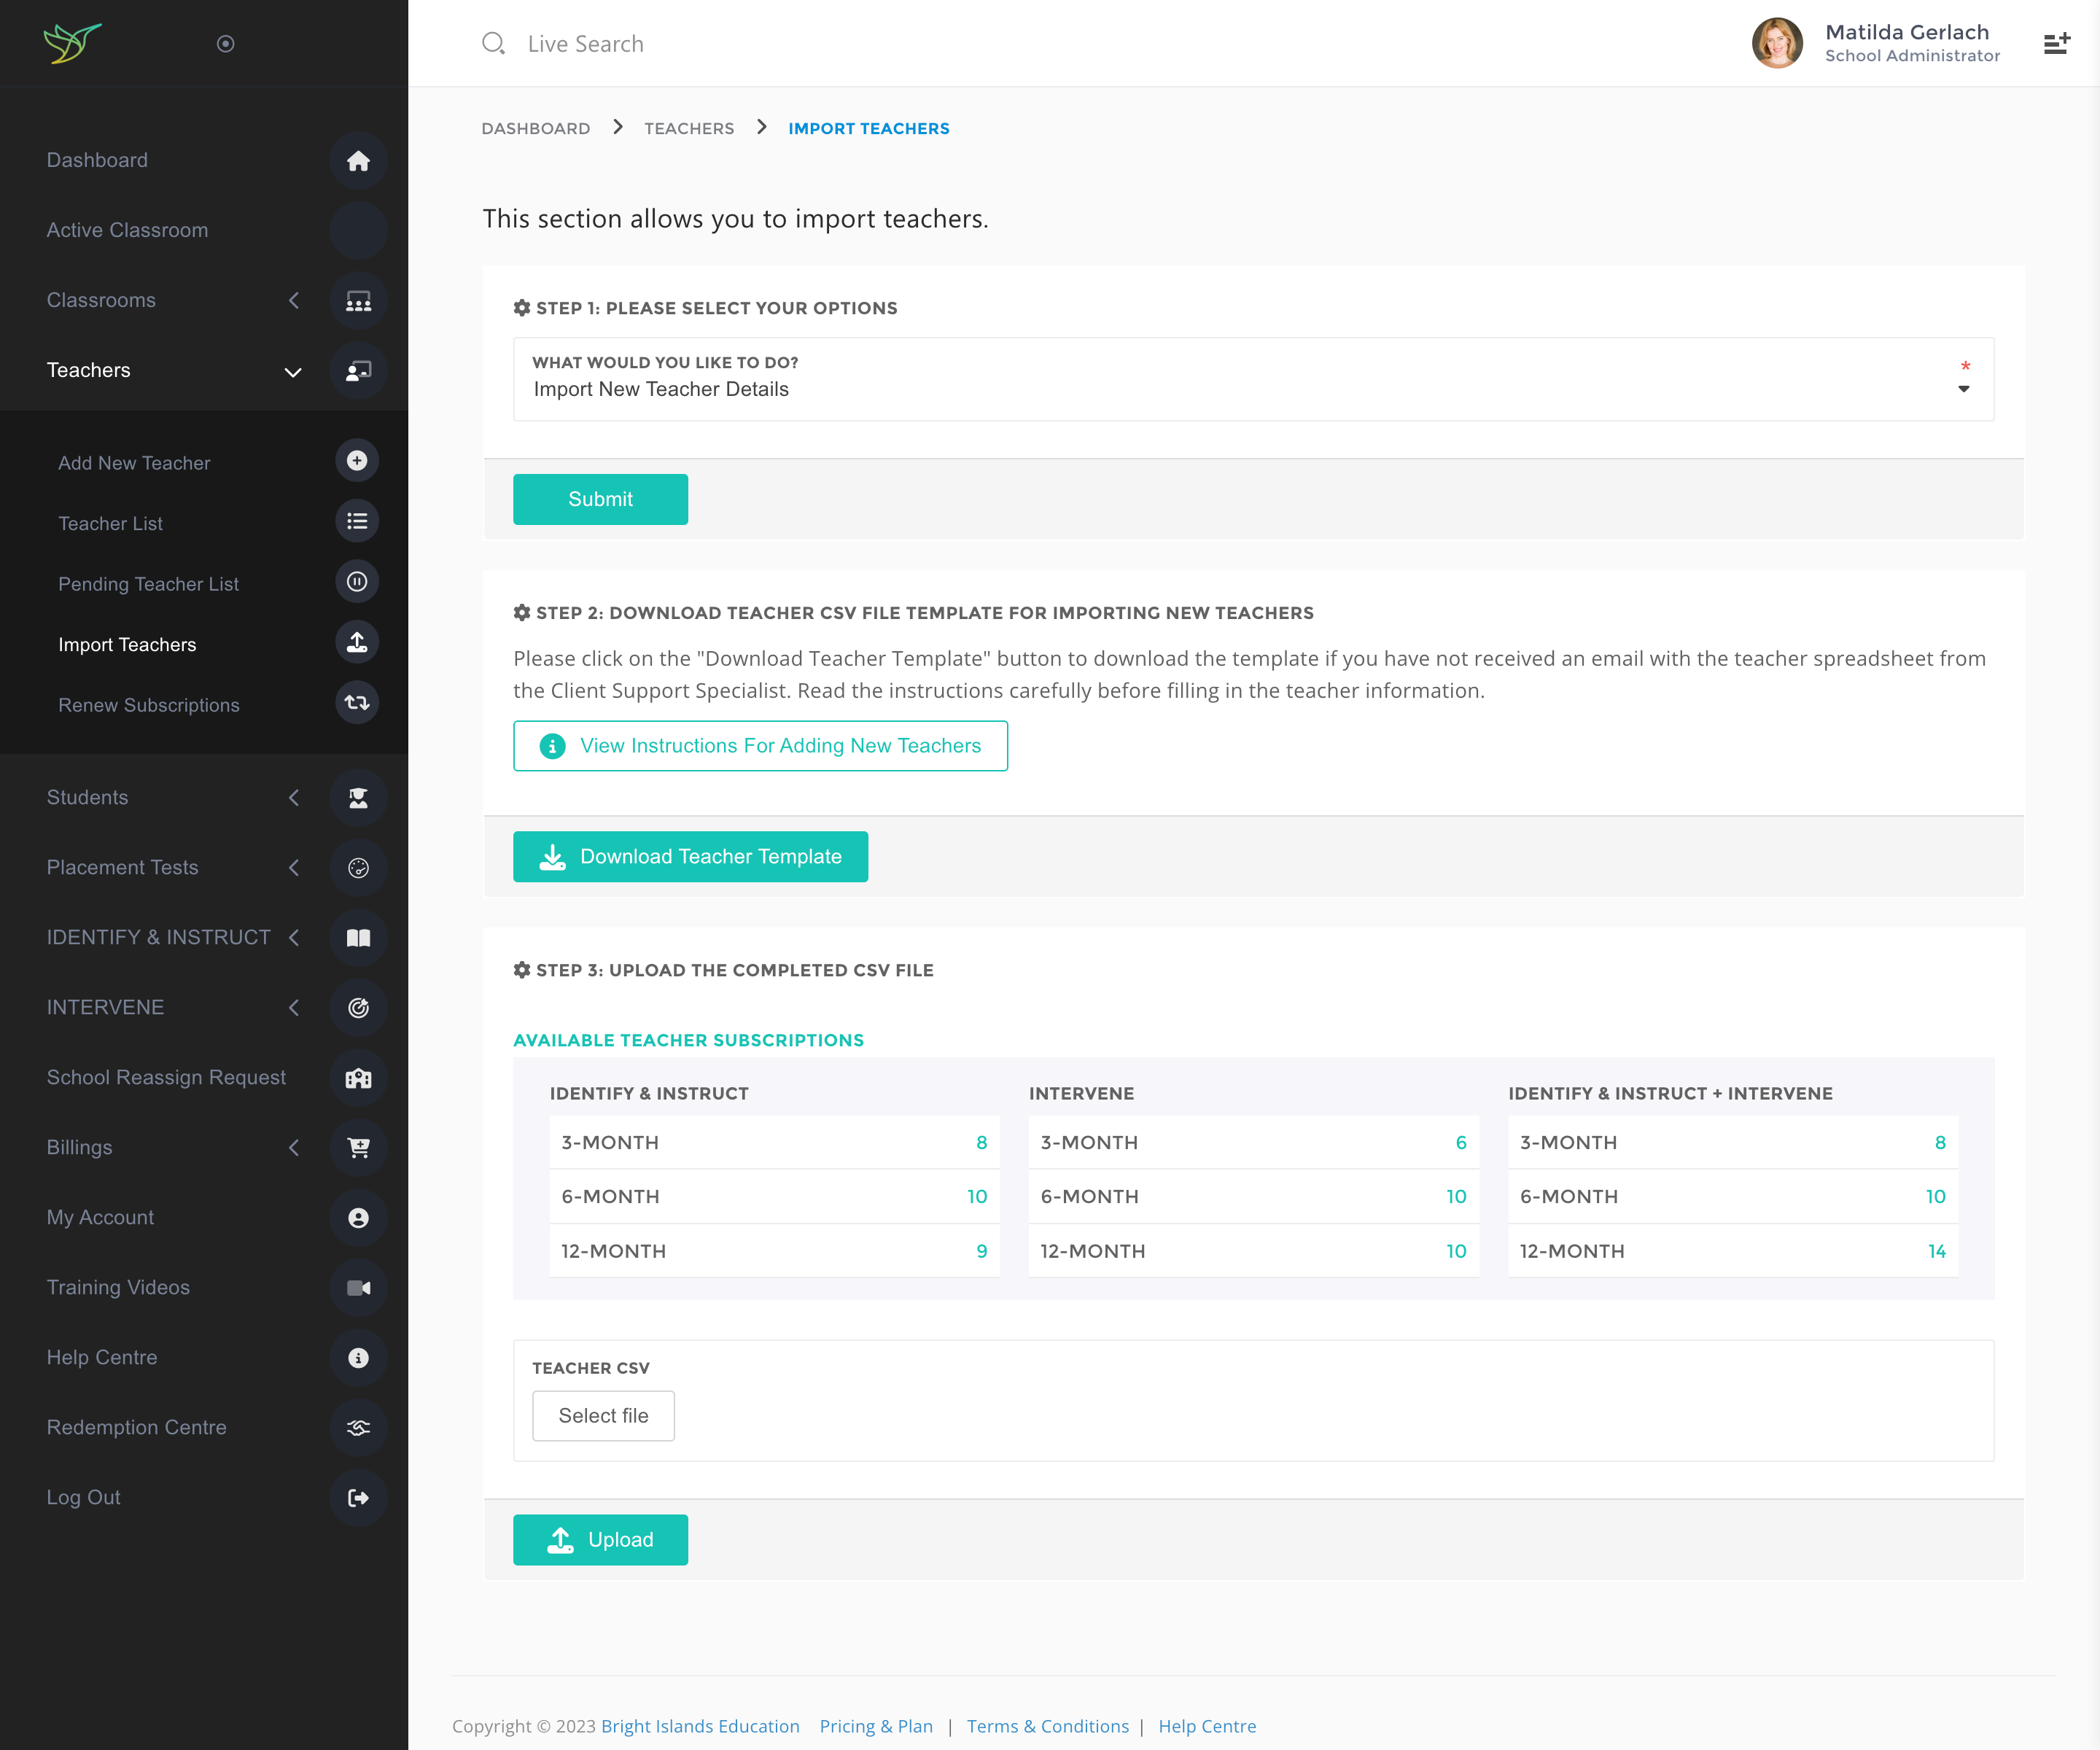
Task: Open Teacher List in sidebar
Action: 111,524
